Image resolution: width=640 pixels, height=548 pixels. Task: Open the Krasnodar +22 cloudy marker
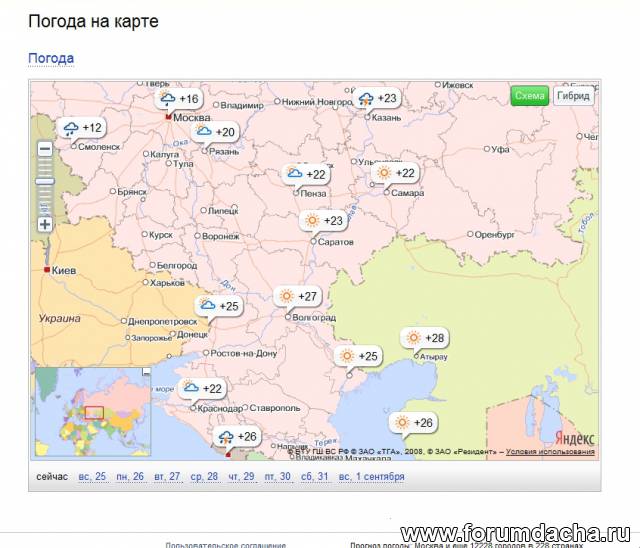201,388
